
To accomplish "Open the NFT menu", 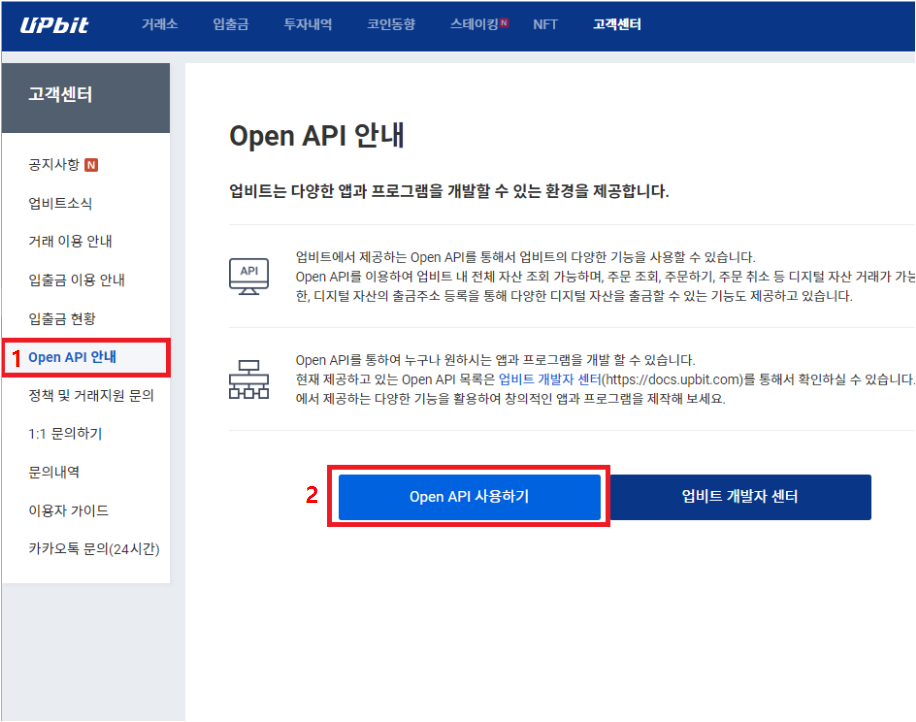I will coord(545,25).
